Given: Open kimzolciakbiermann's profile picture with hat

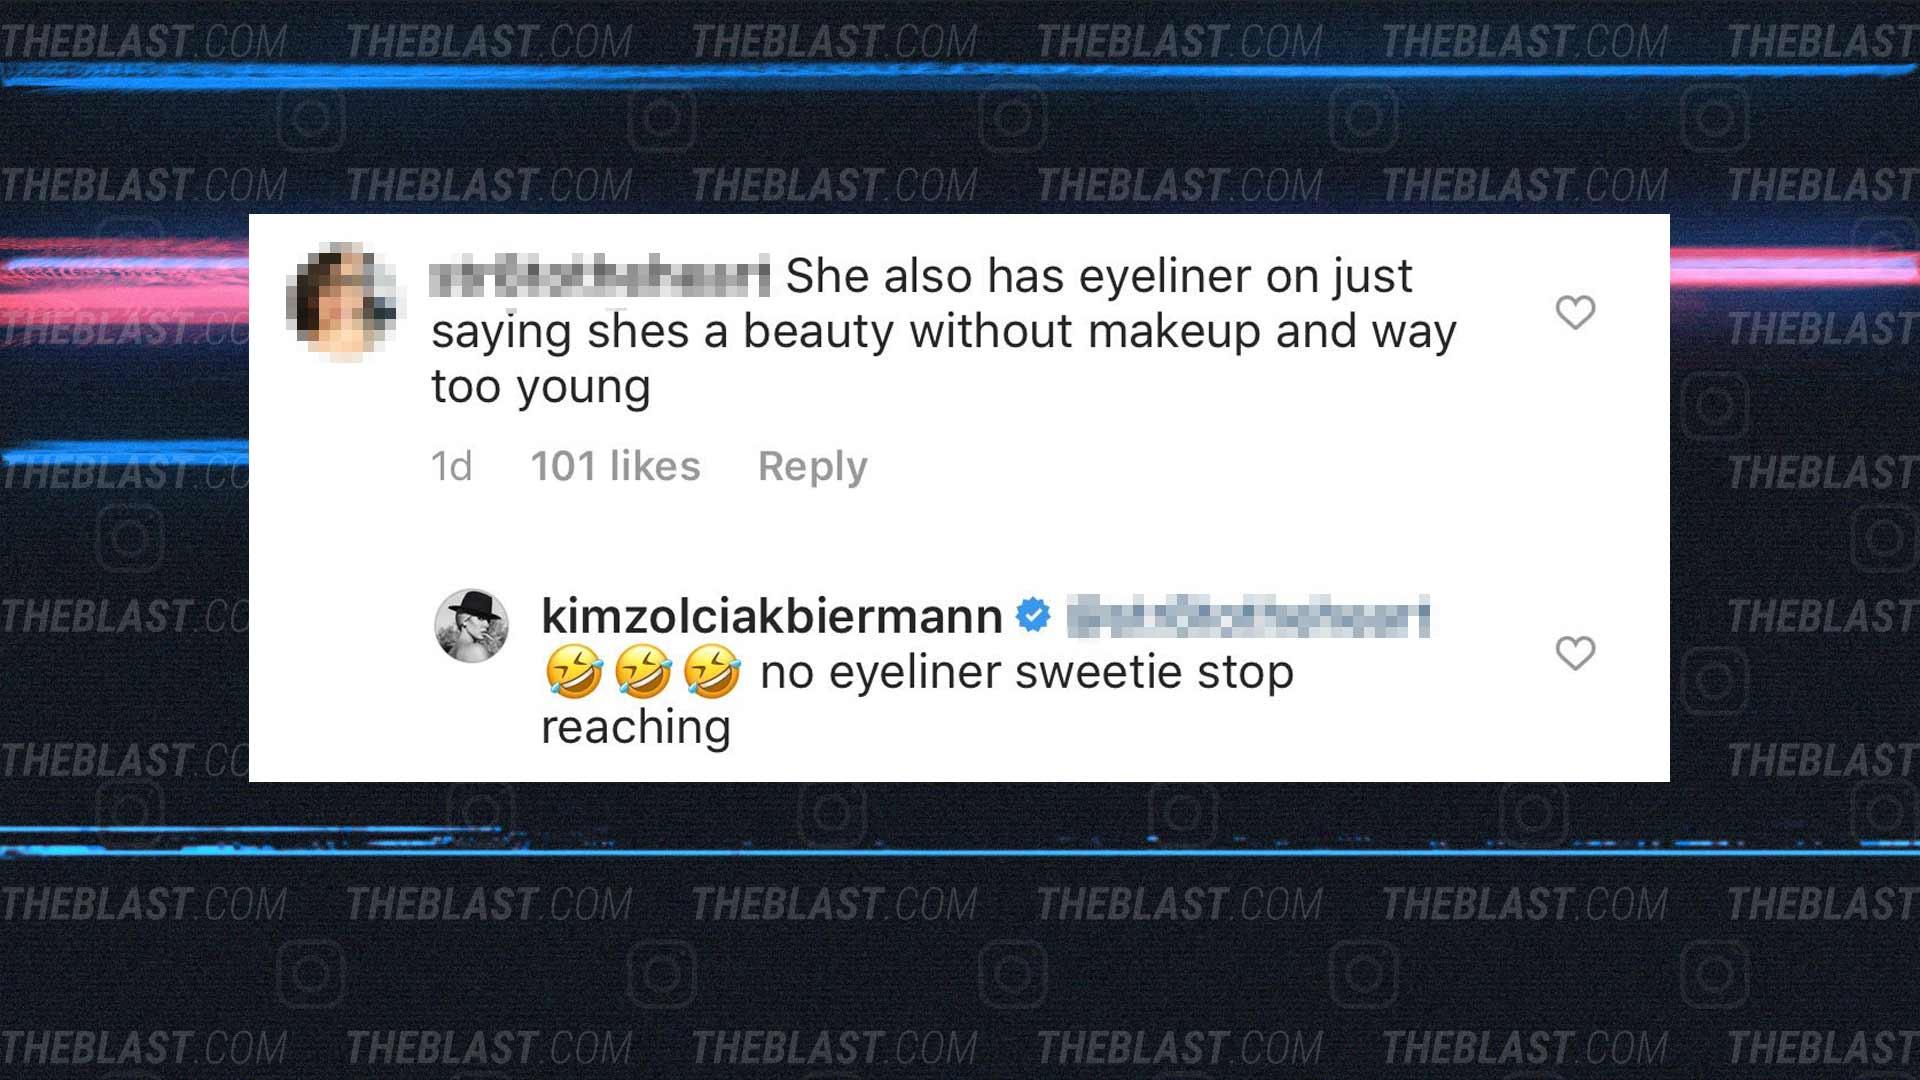Looking at the screenshot, I should pos(471,626).
